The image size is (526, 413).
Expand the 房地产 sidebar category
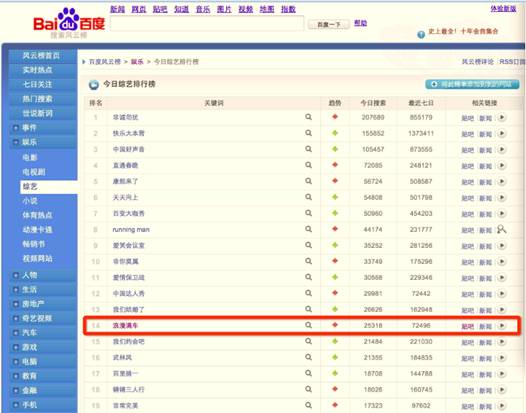[15, 304]
